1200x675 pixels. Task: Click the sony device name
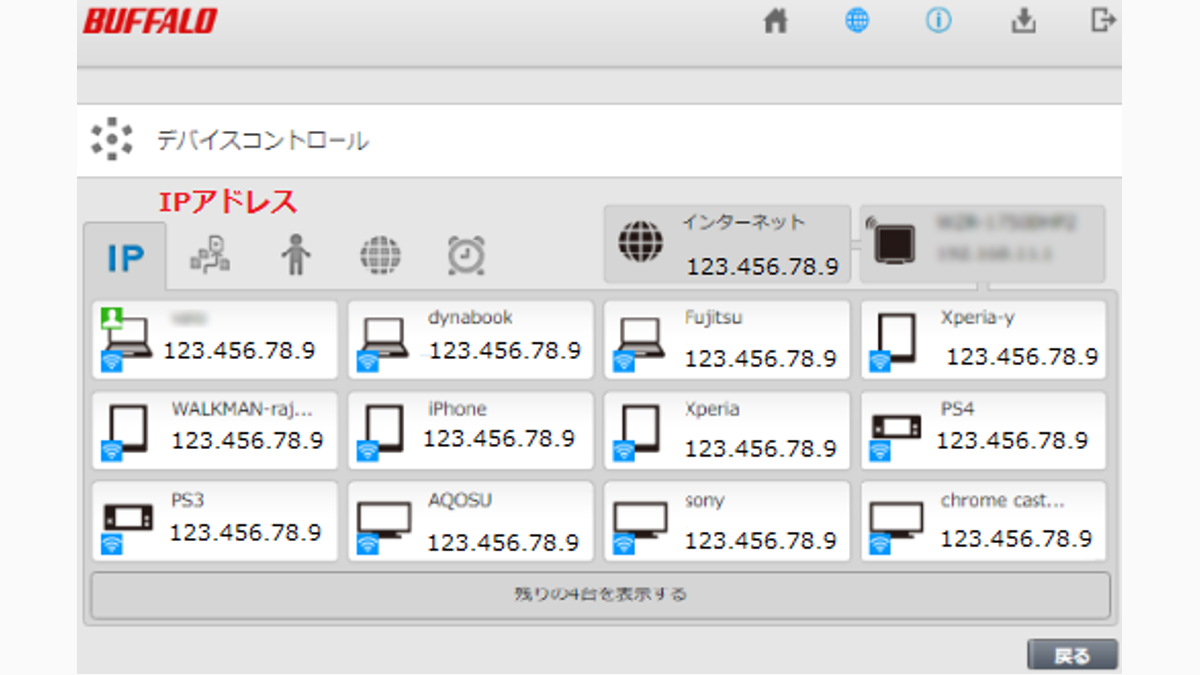click(705, 500)
